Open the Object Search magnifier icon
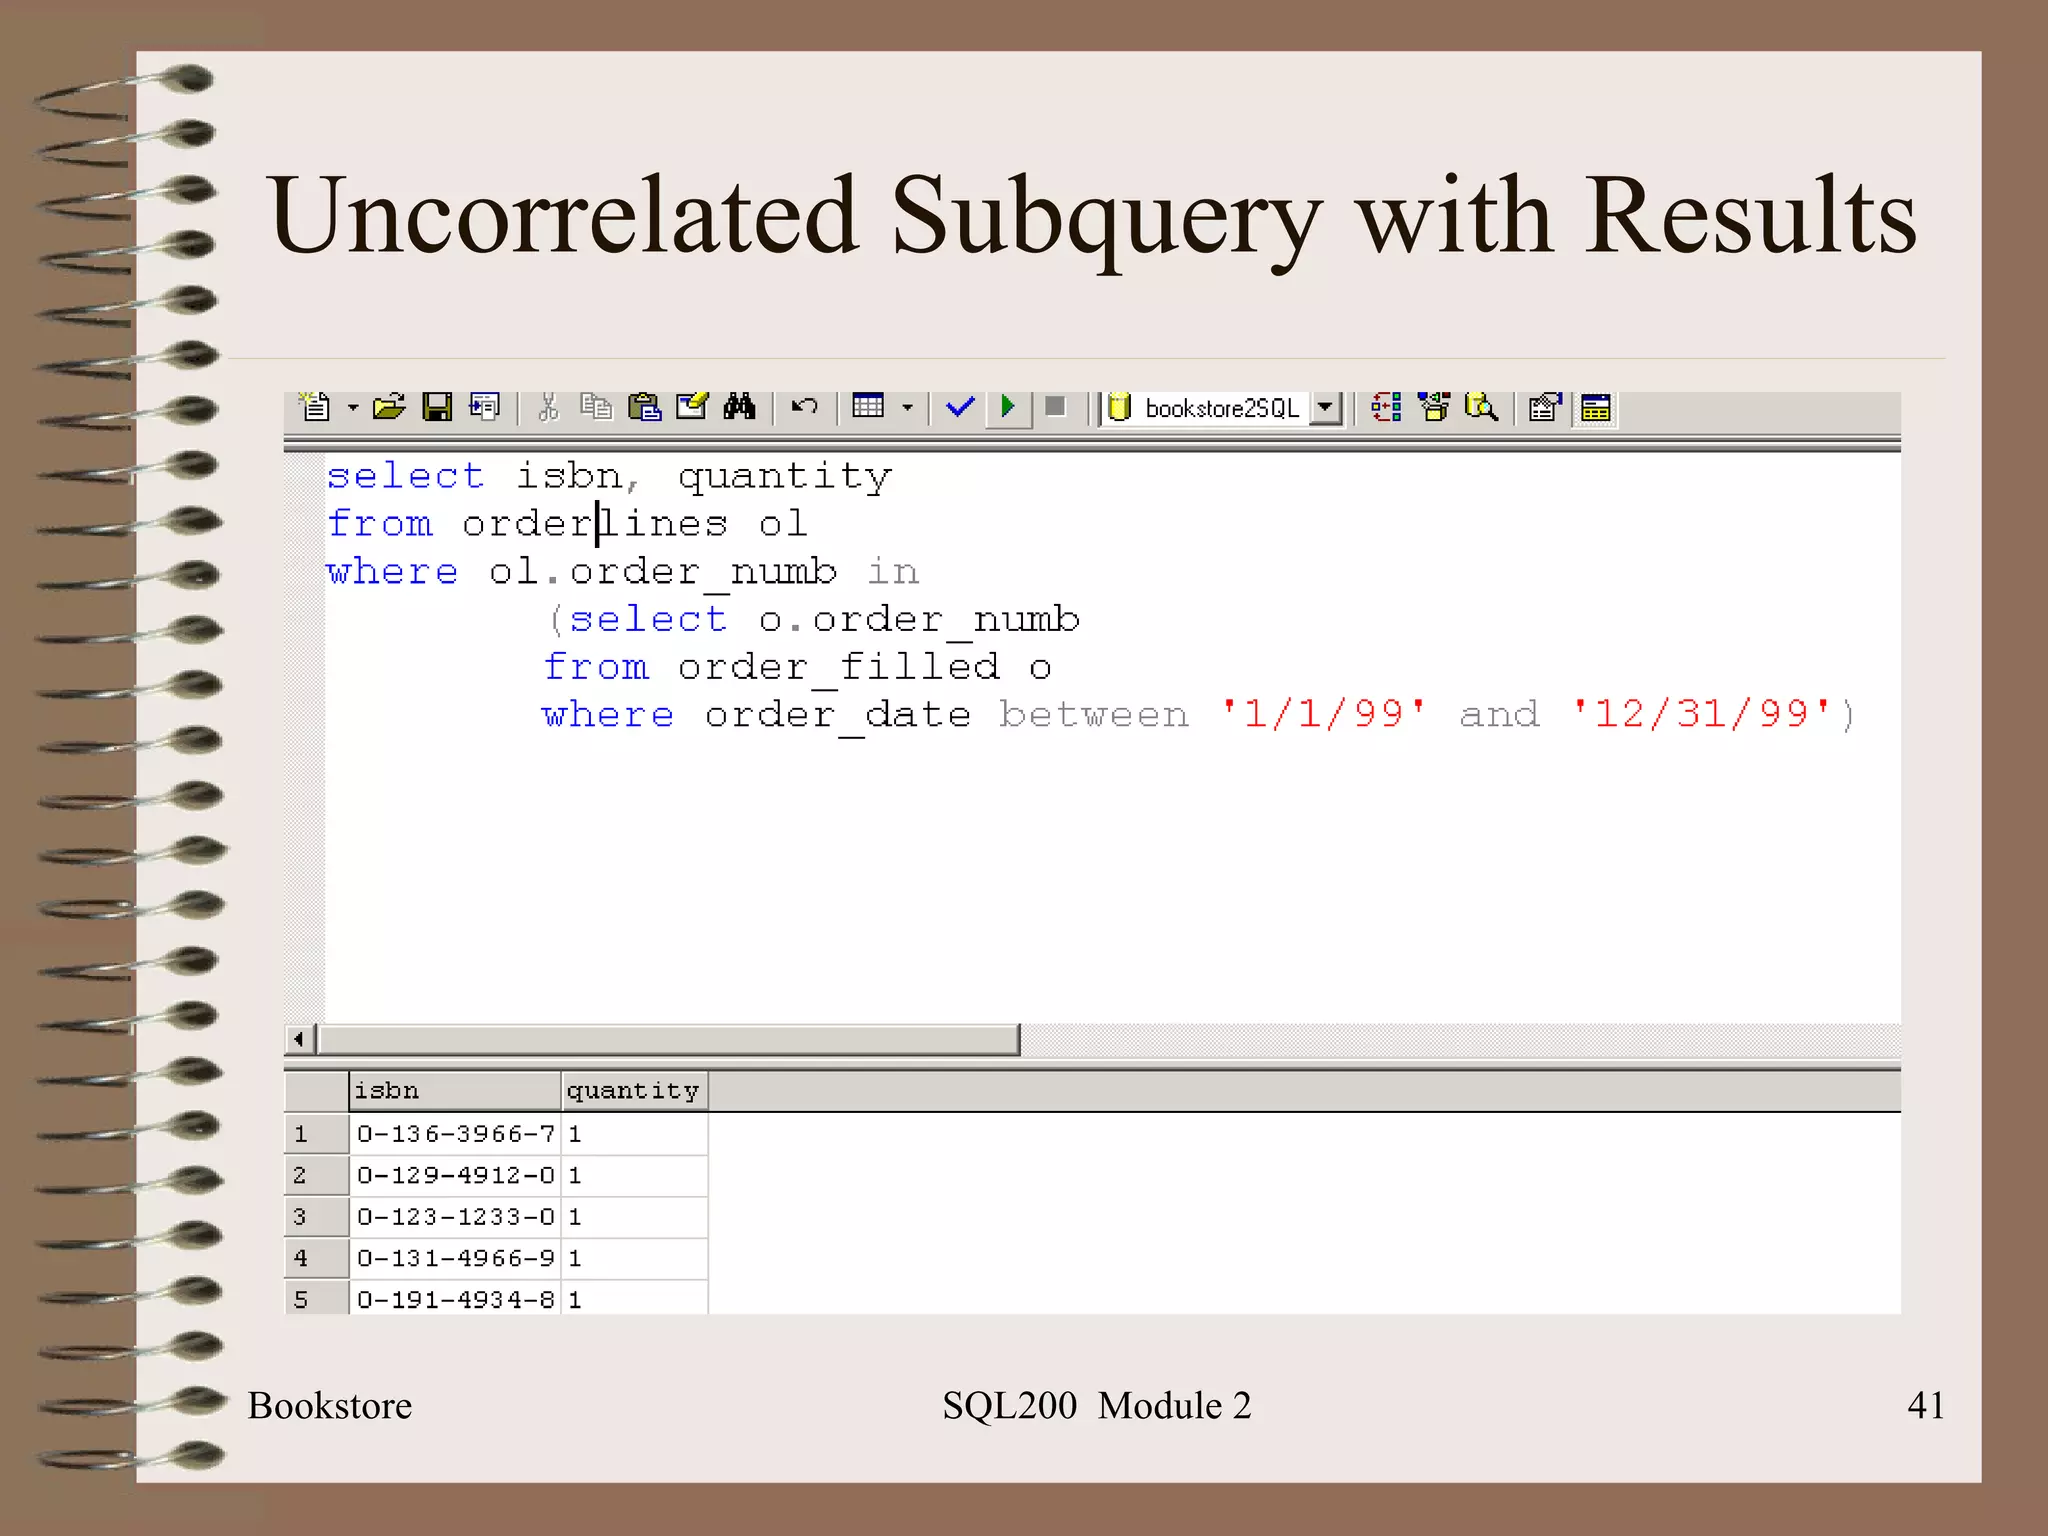 point(1481,407)
